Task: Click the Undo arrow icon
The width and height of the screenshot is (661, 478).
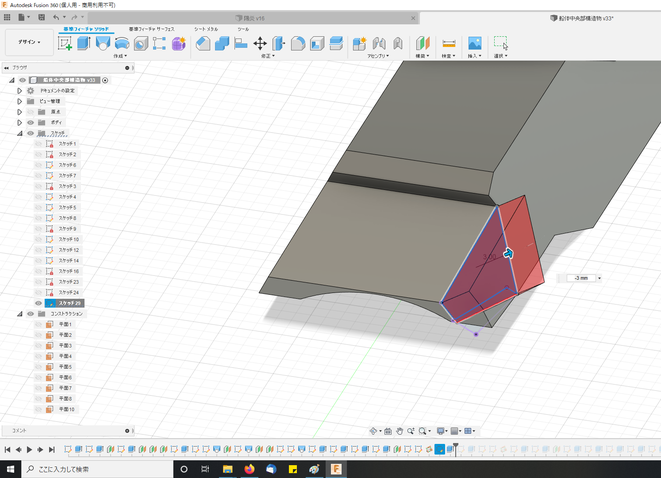Action: [56, 17]
